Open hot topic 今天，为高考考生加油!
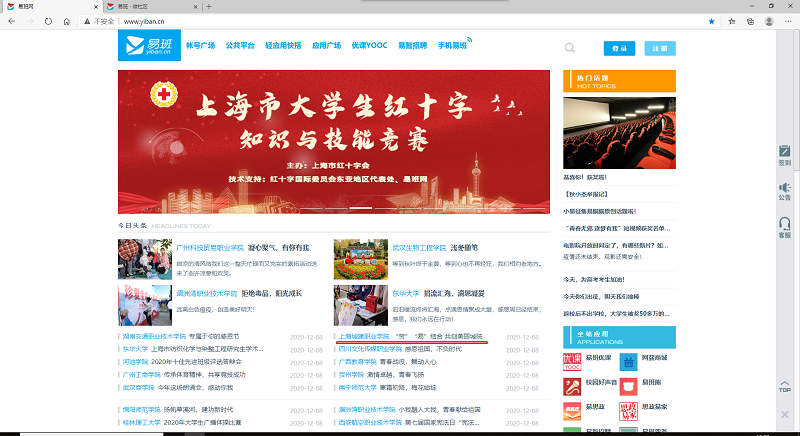The image size is (800, 436). [594, 279]
